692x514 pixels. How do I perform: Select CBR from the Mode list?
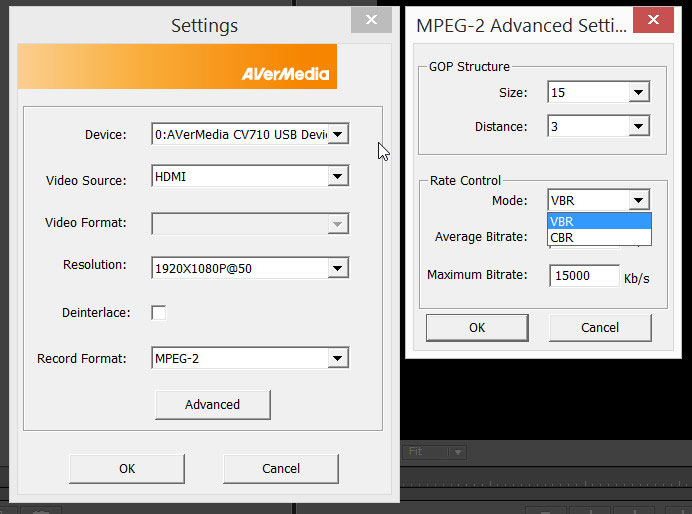pyautogui.click(x=599, y=238)
